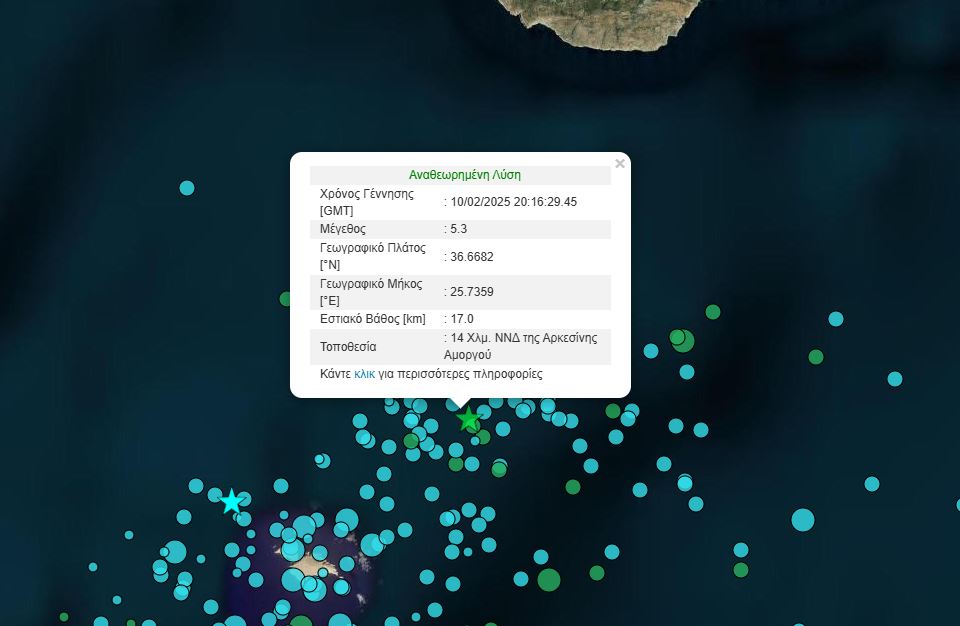This screenshot has width=960, height=626.
Task: Click green circle partly hidden behind popup's left edge
Action: [x=285, y=299]
